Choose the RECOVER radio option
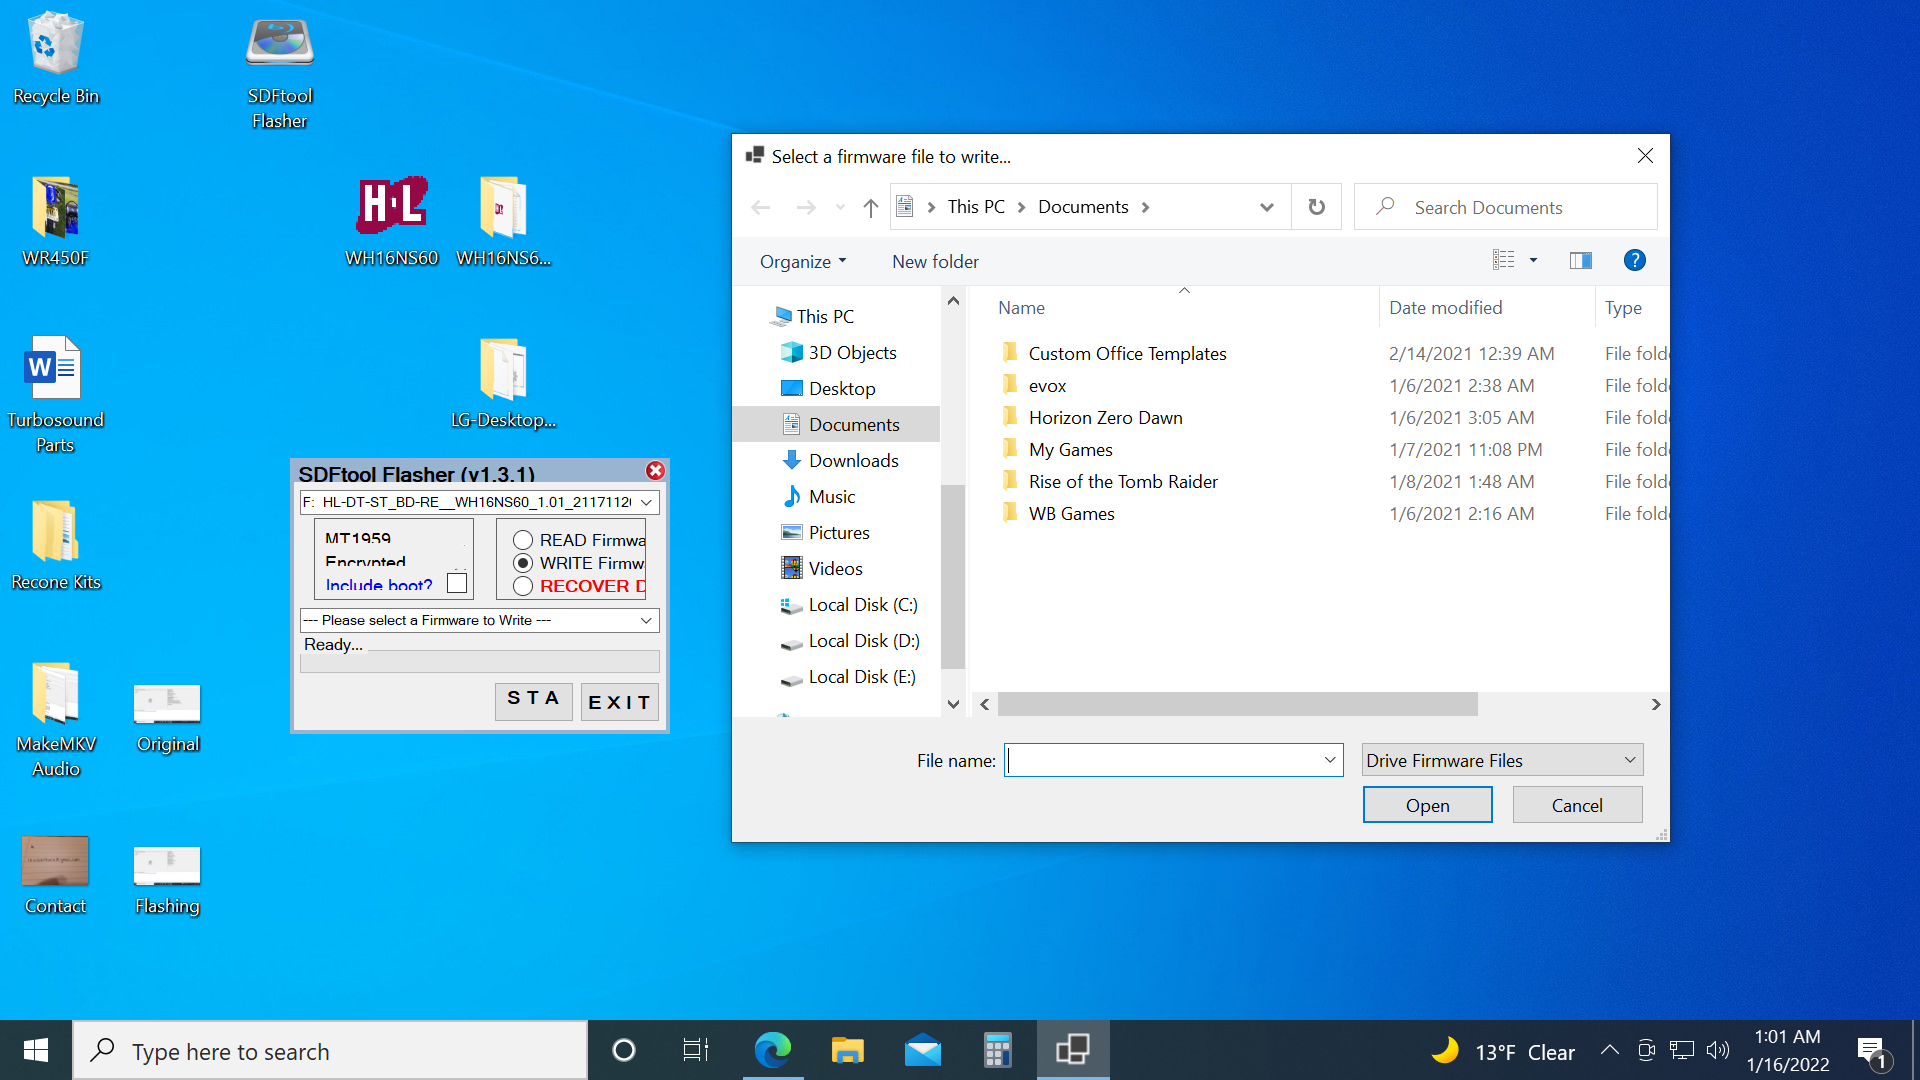 pos(523,586)
